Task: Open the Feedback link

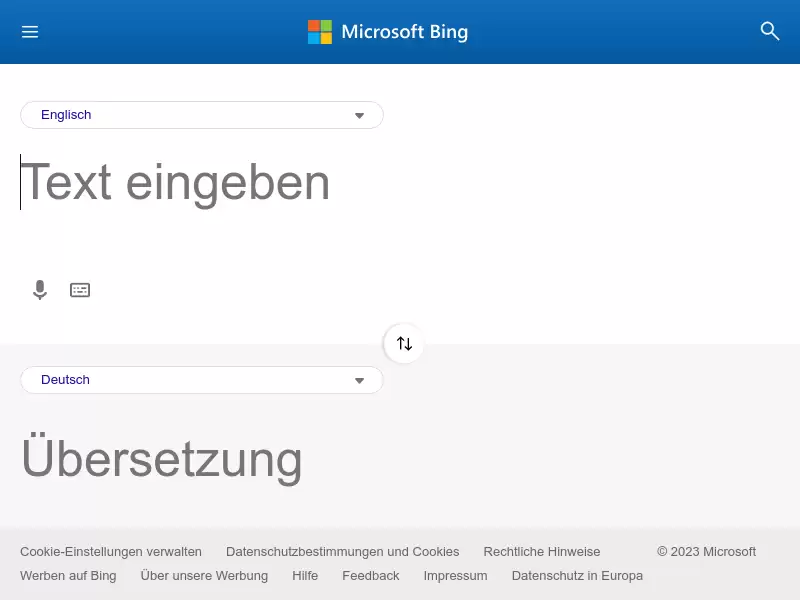Action: tap(371, 576)
